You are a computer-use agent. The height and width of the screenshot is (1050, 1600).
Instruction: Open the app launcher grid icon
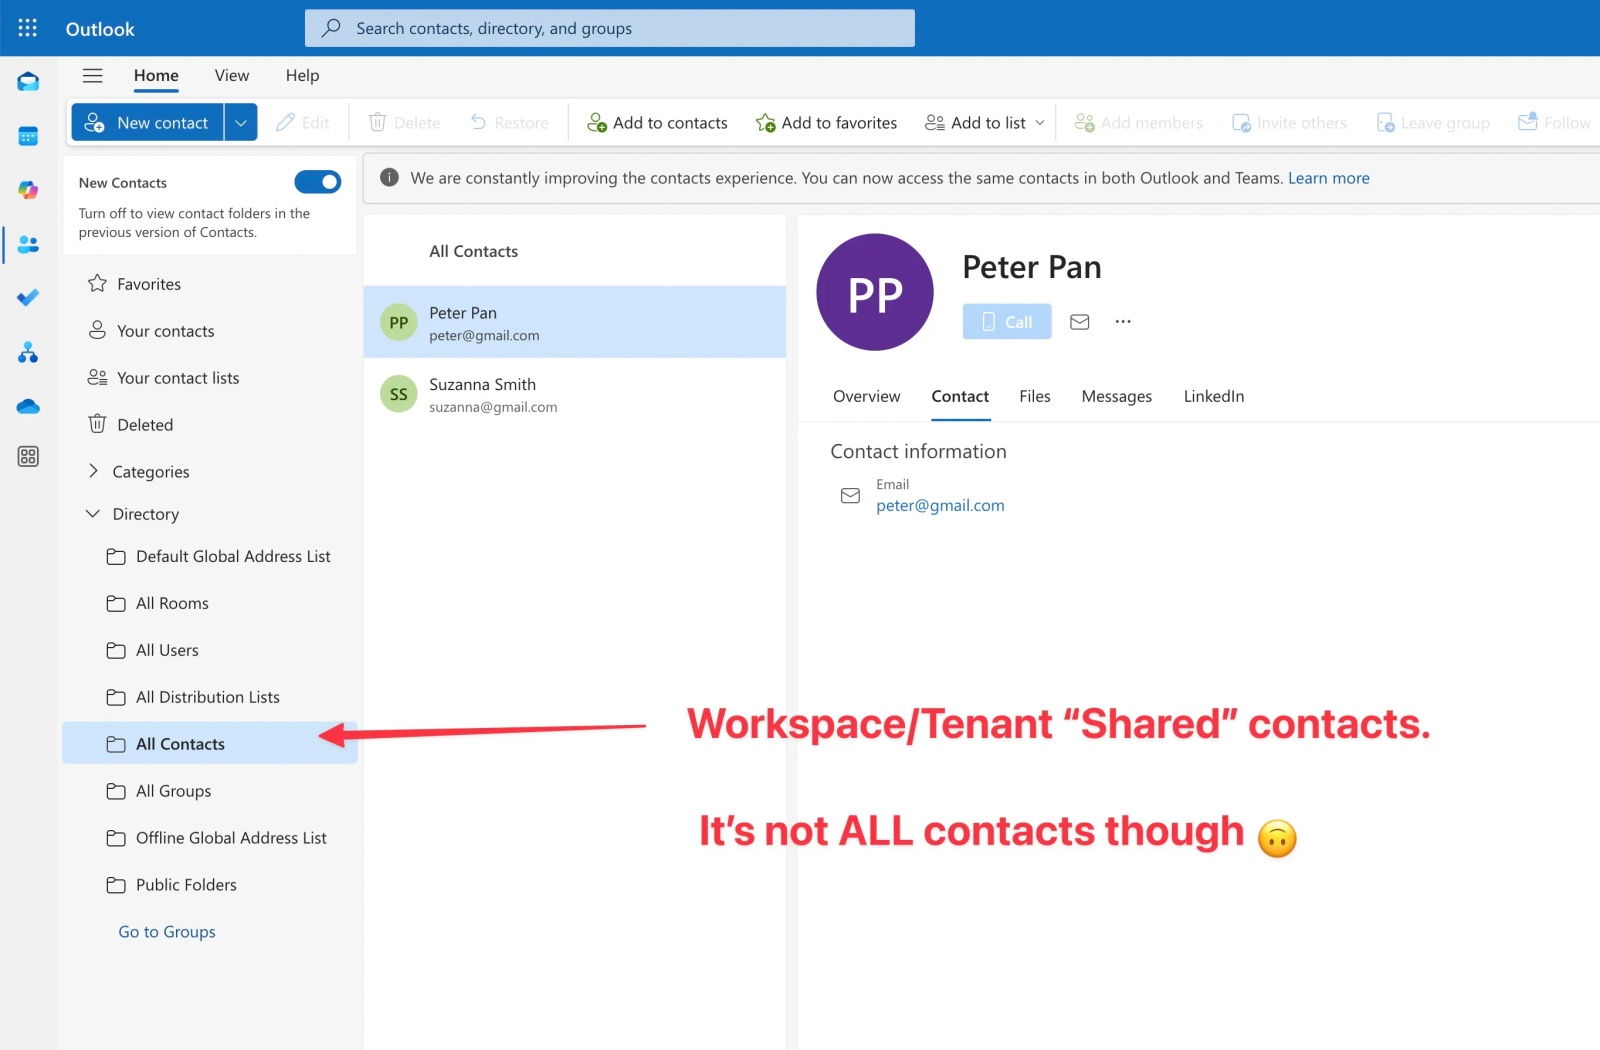pyautogui.click(x=28, y=28)
